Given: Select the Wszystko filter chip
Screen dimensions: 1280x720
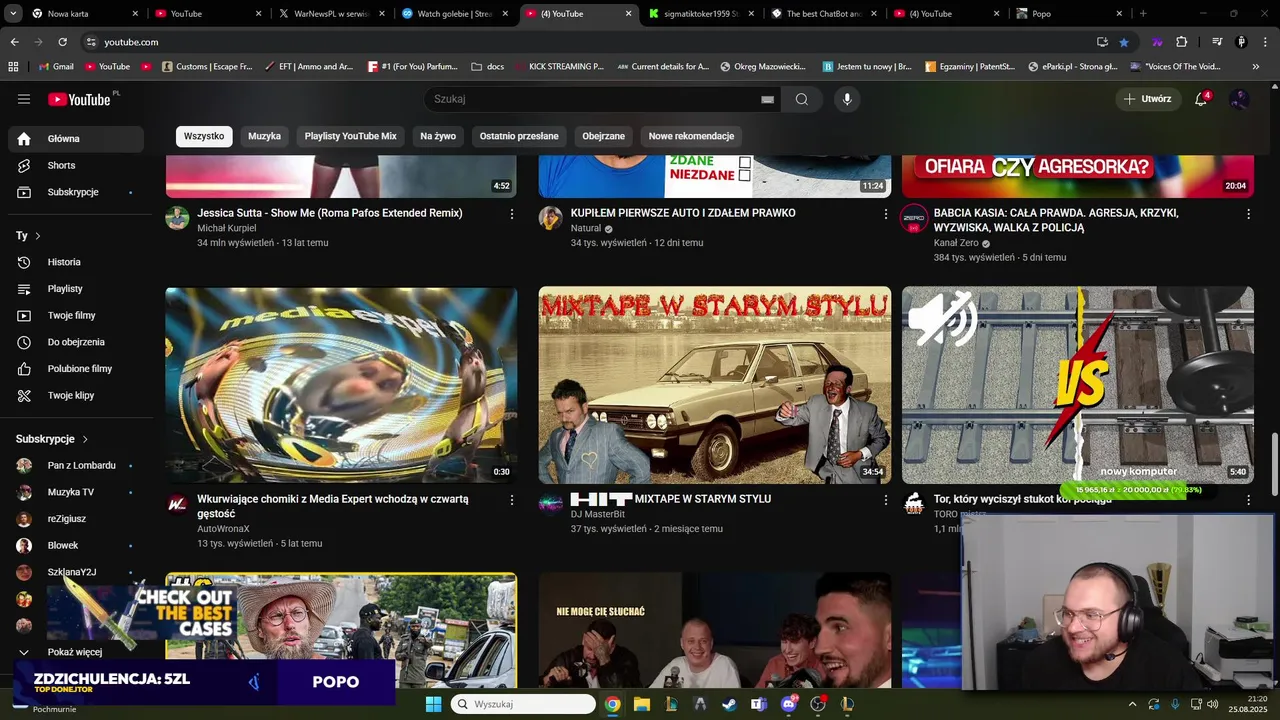Looking at the screenshot, I should click(x=204, y=136).
